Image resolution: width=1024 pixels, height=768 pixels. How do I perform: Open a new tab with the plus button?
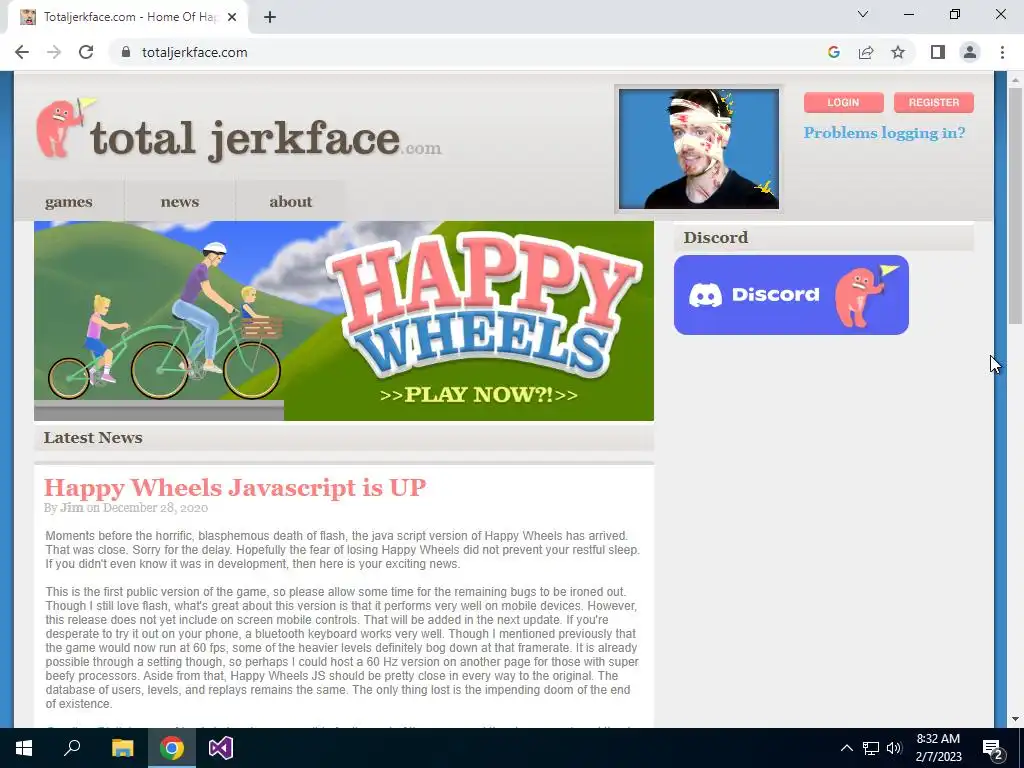(270, 17)
